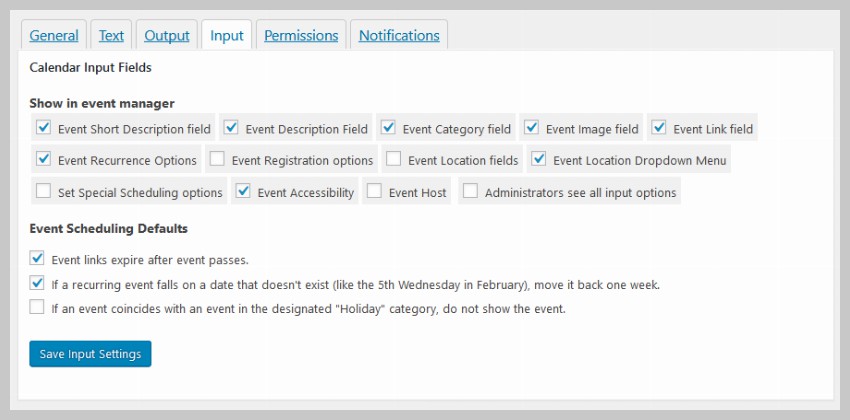Open the Notifications tab

click(399, 35)
